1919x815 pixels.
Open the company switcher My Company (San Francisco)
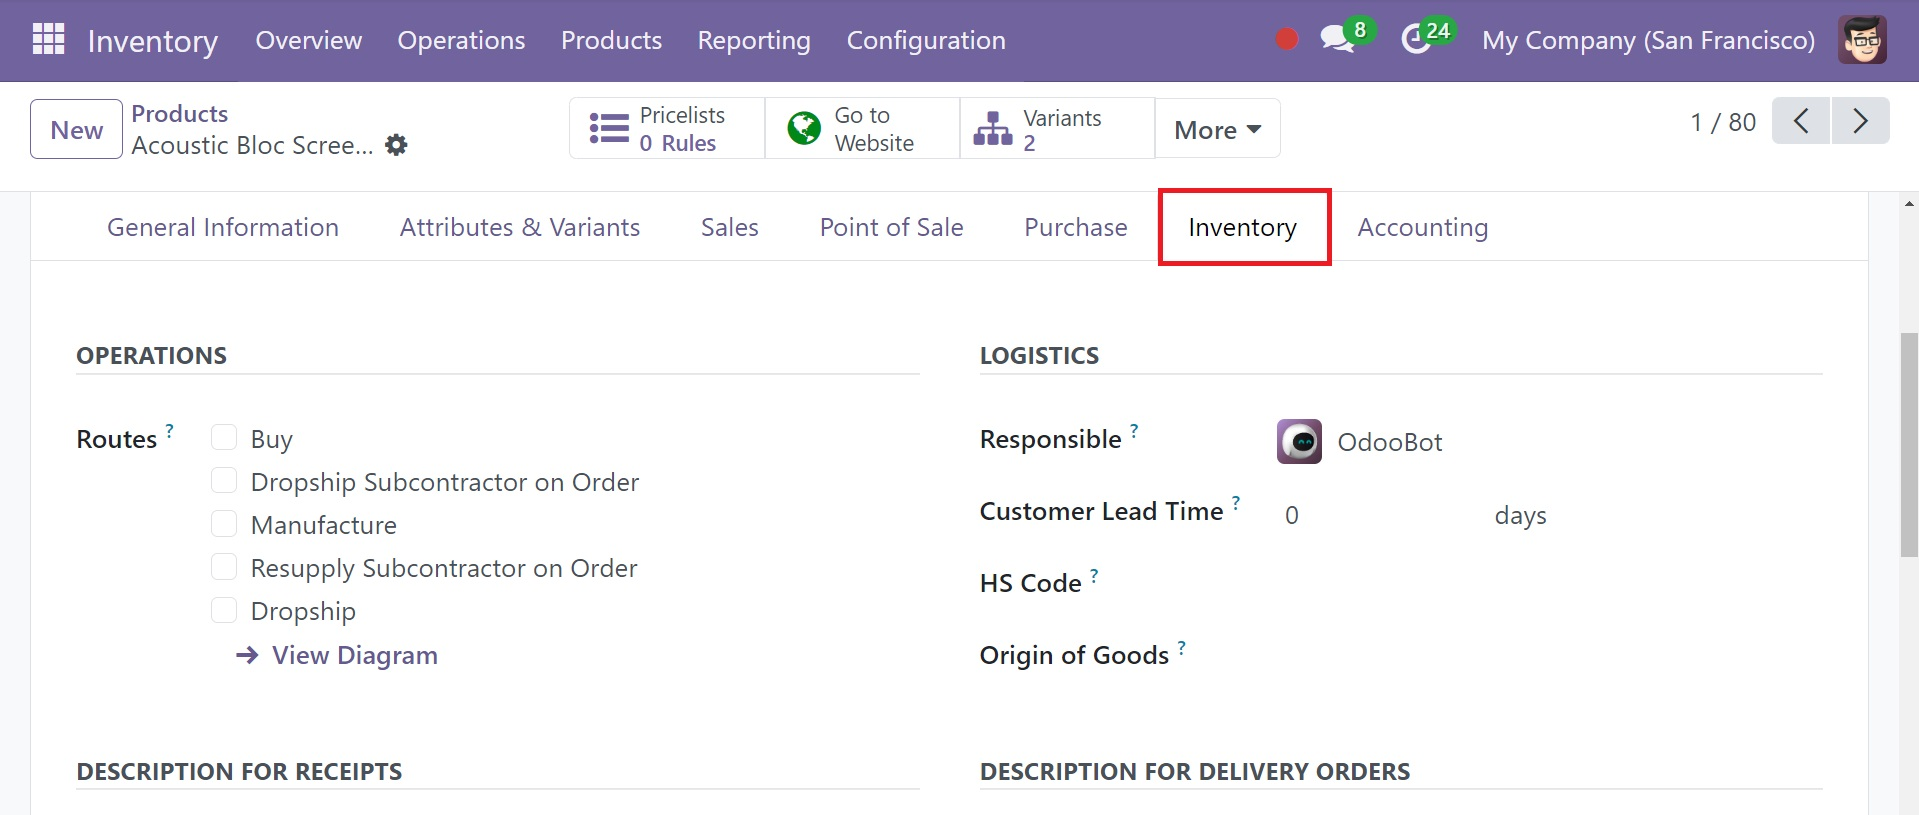point(1648,40)
